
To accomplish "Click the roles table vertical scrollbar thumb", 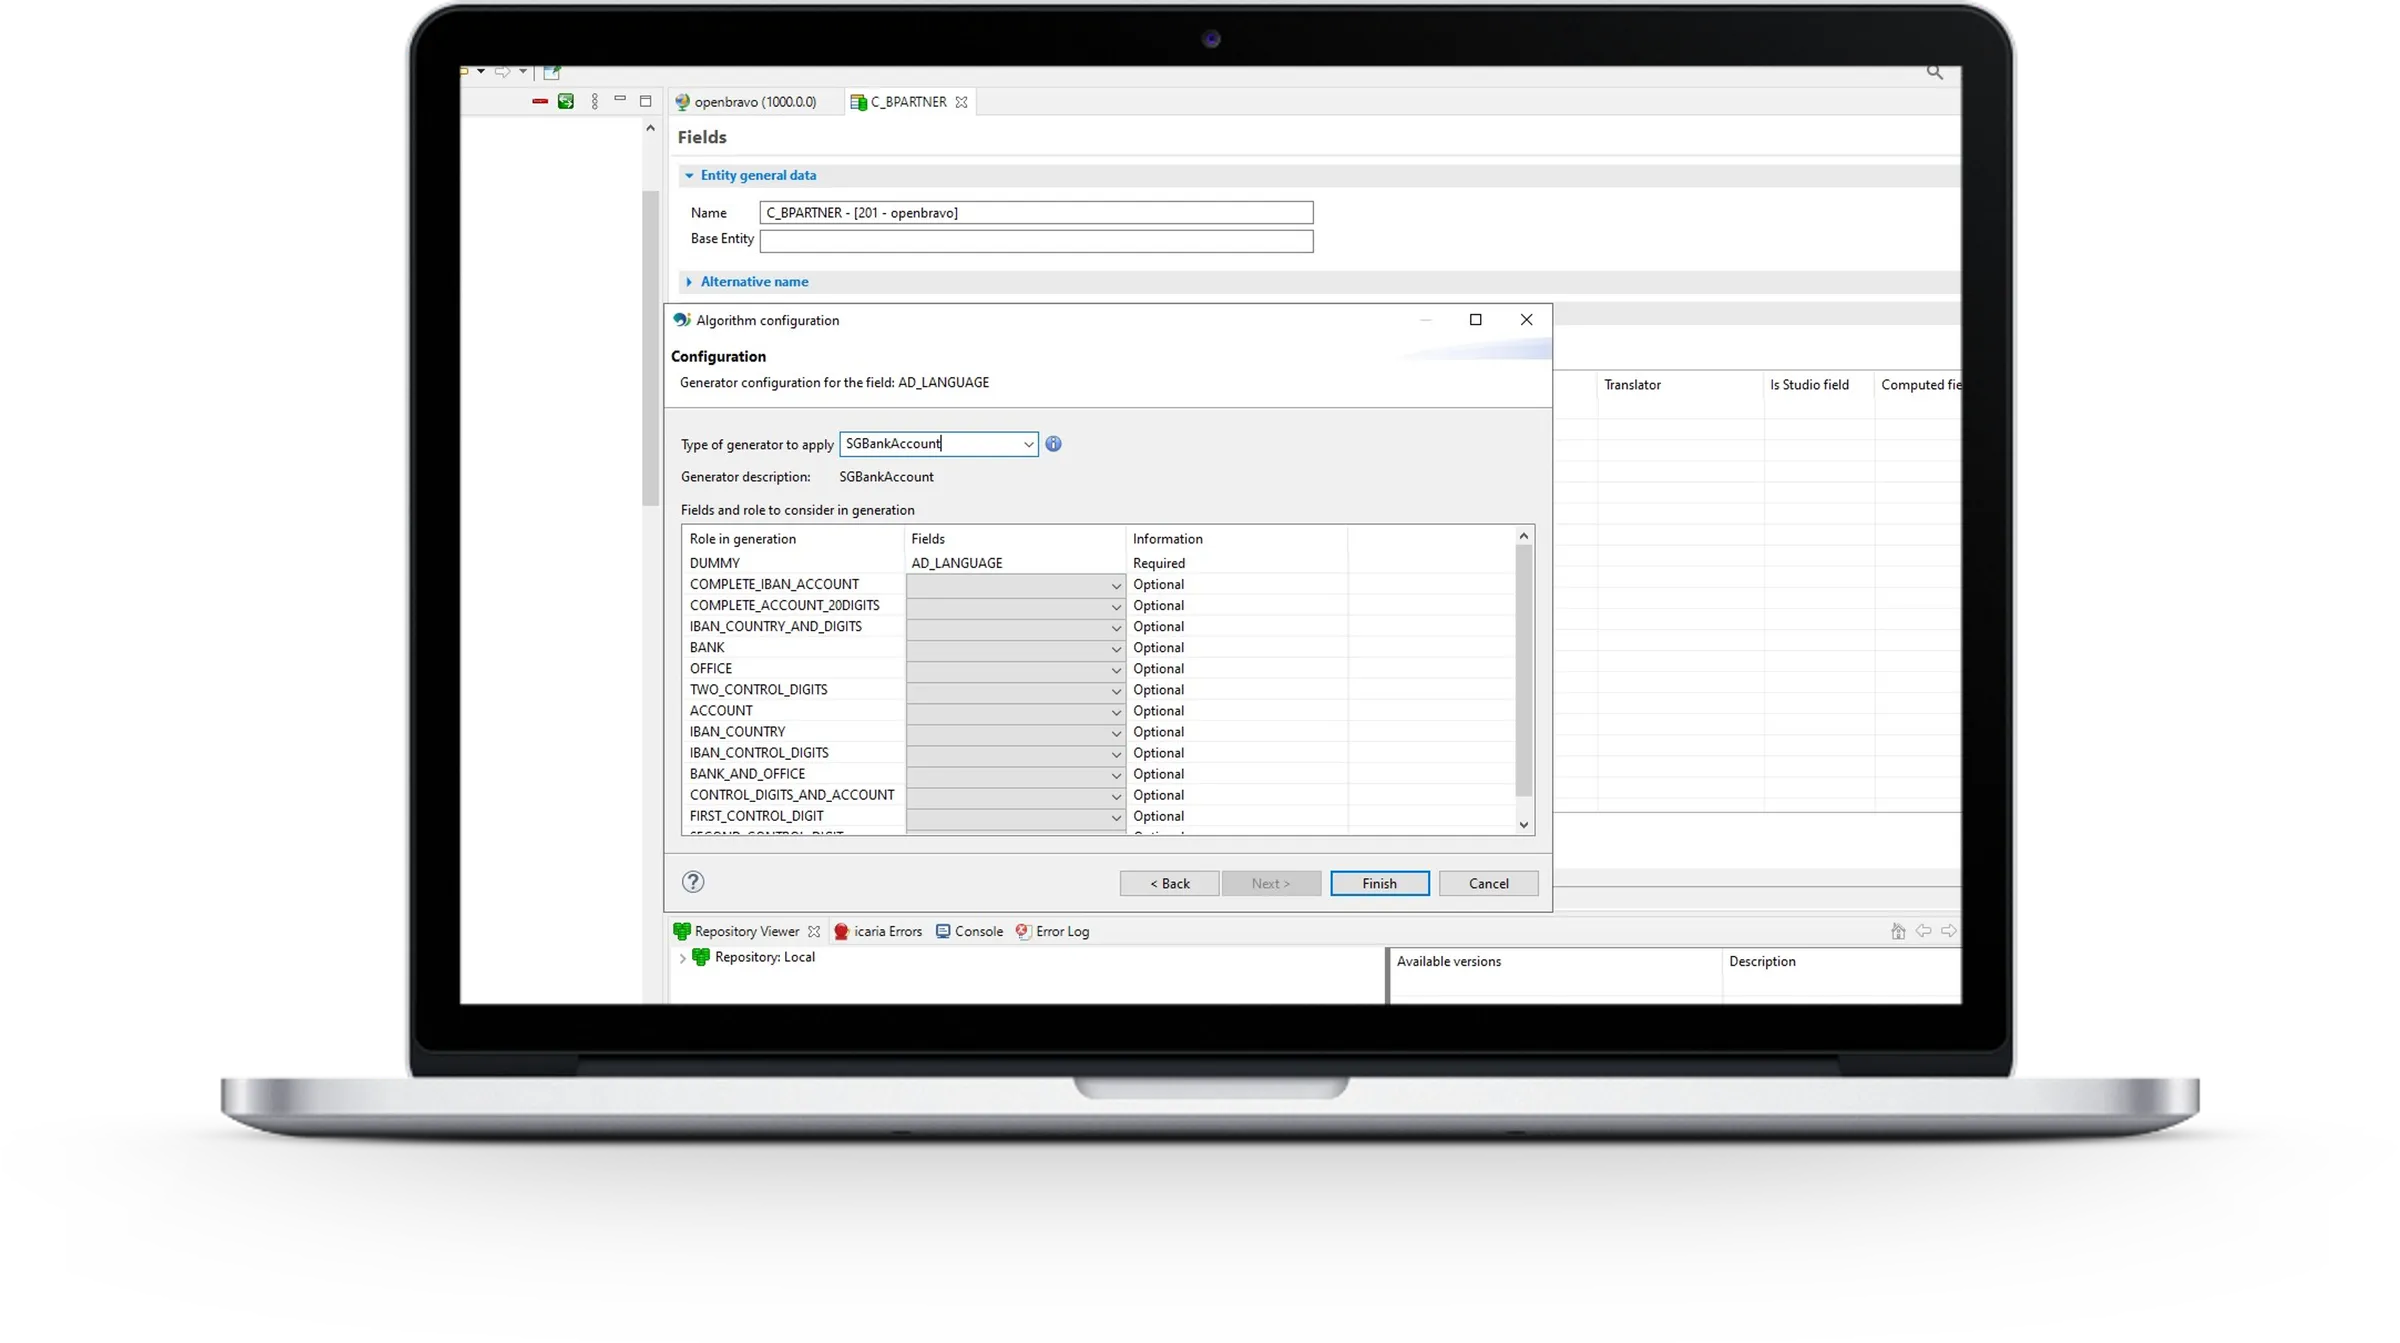I will click(x=1524, y=670).
